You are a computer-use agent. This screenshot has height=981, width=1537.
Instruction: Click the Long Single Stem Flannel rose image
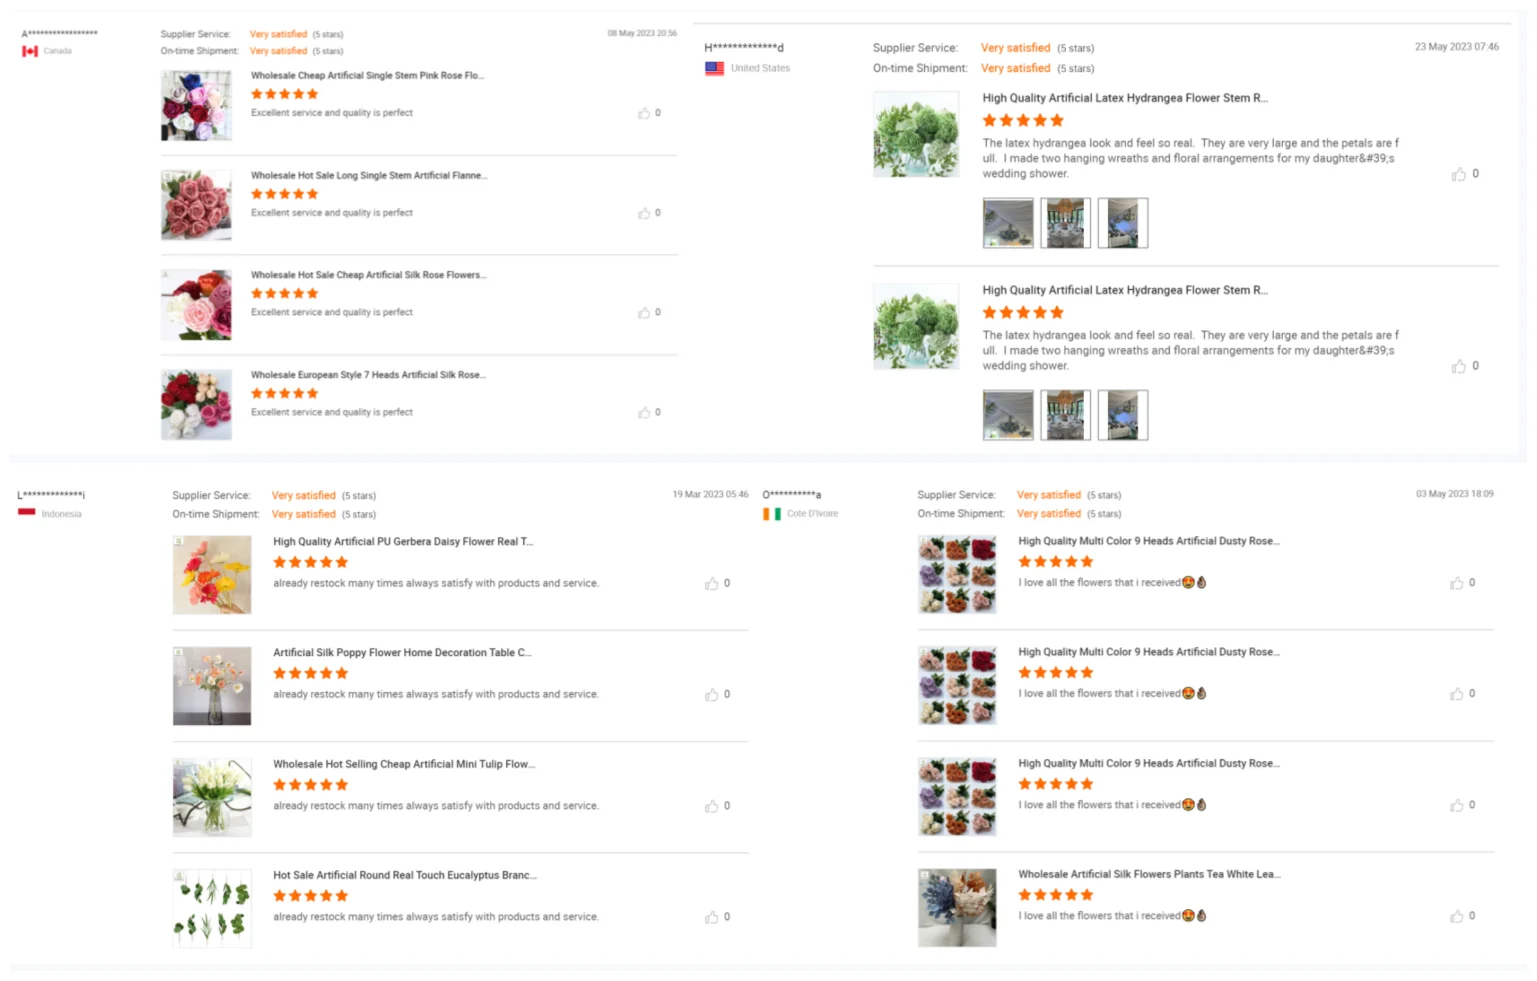[196, 205]
